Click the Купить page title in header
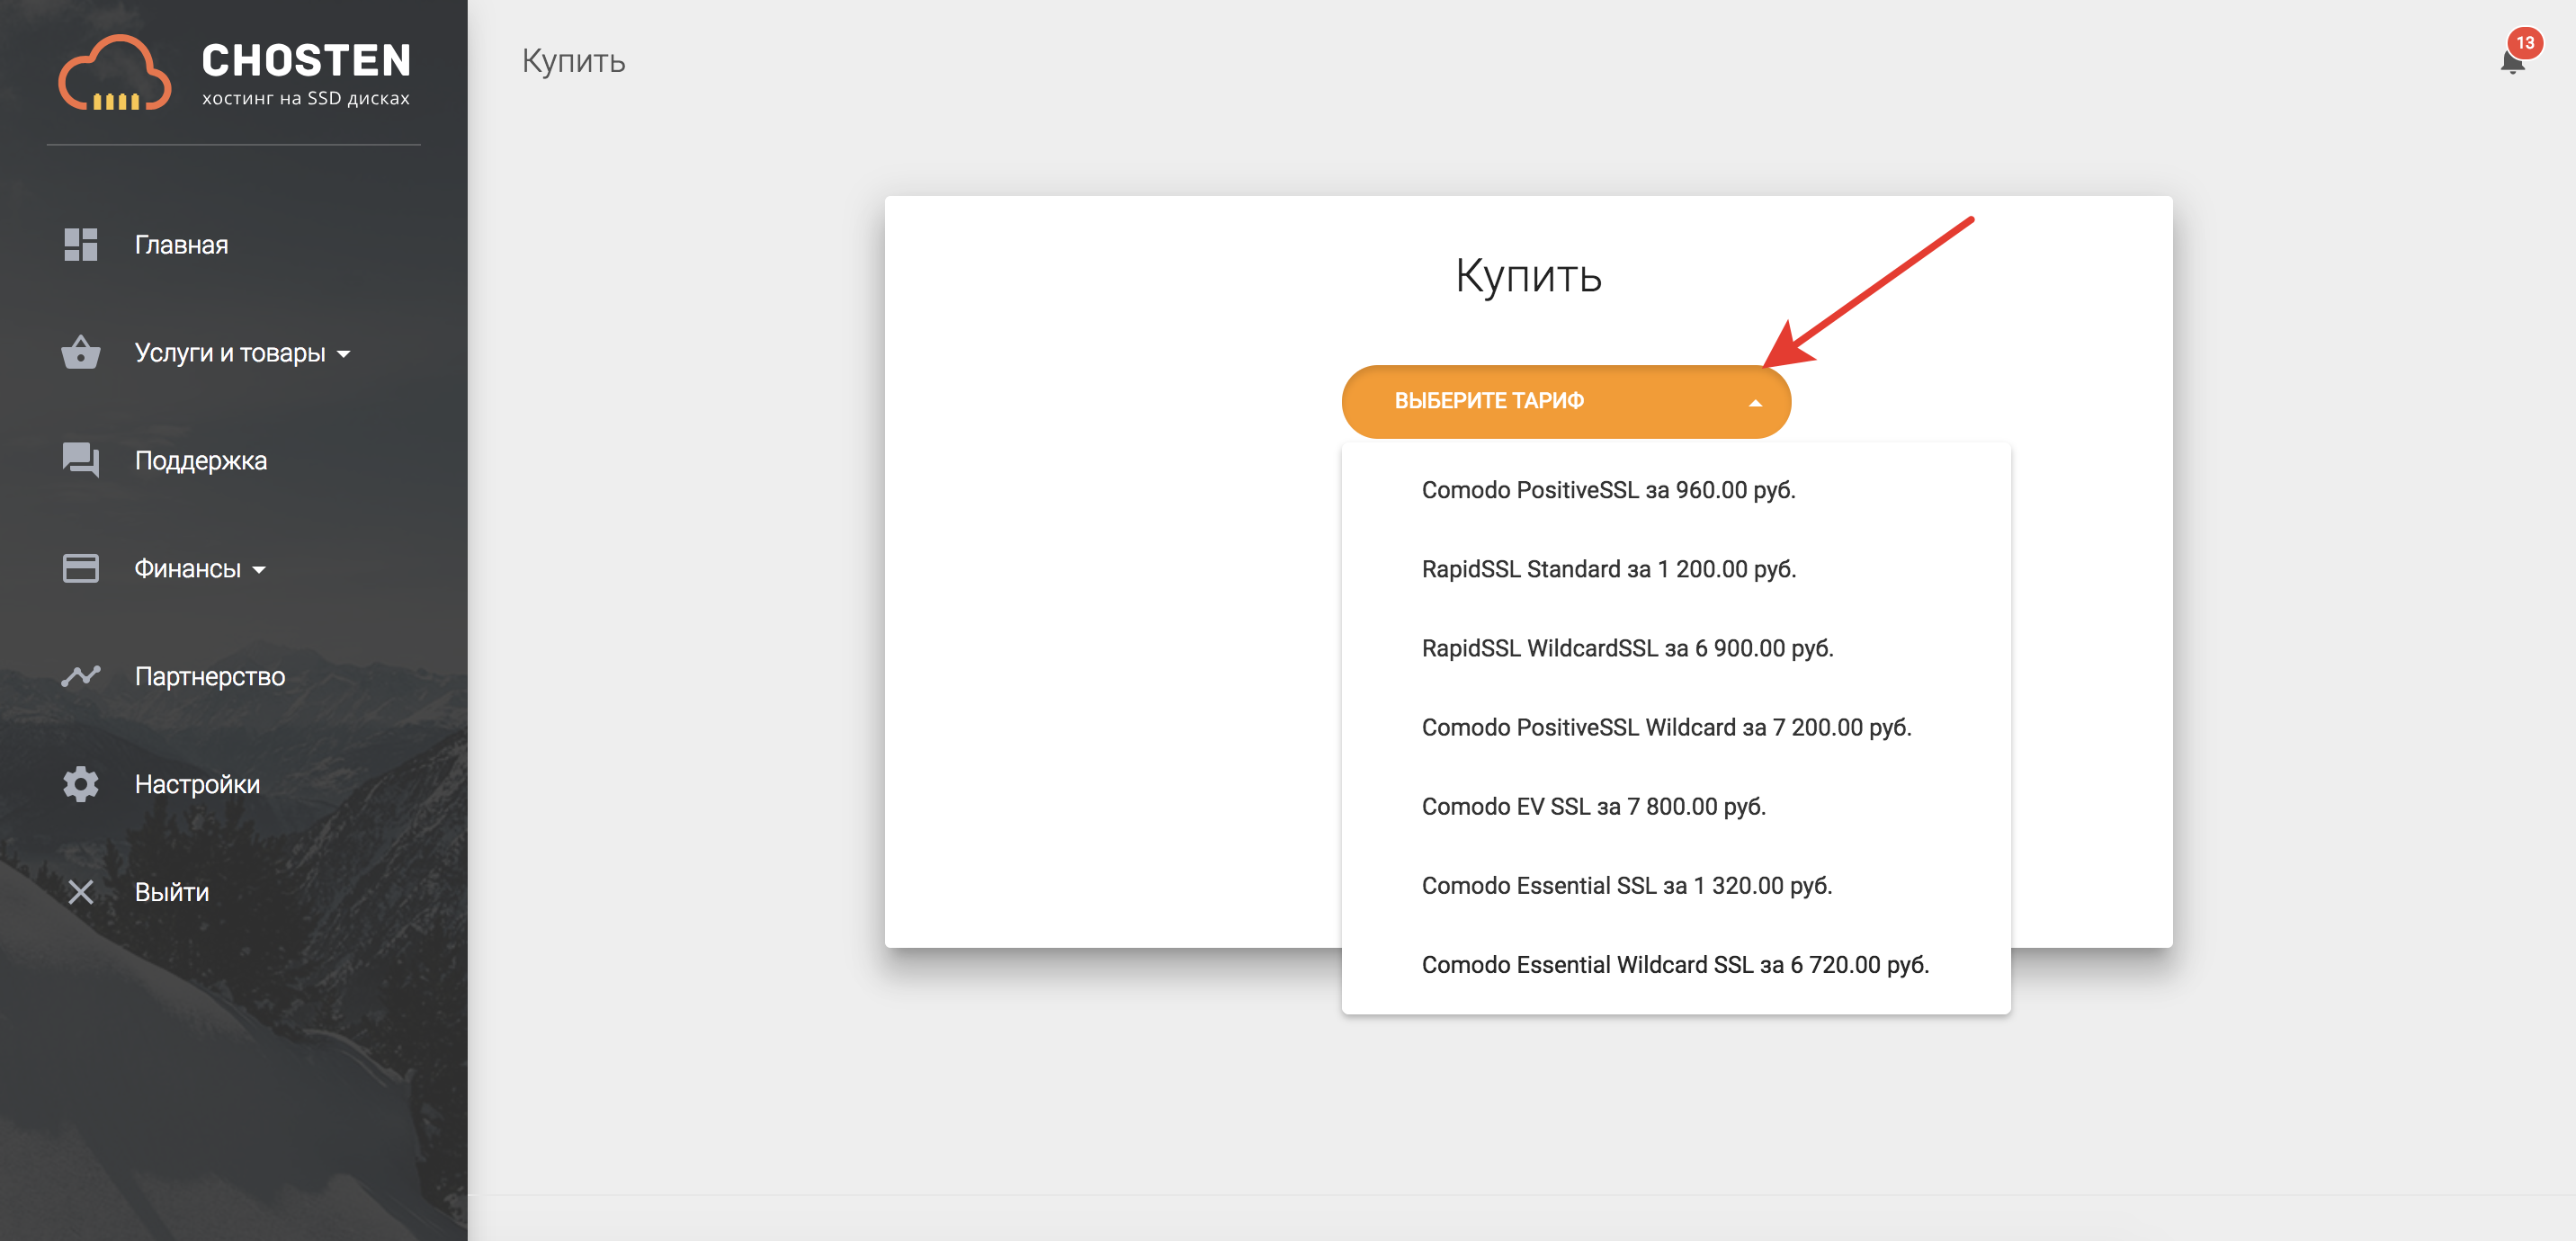The height and width of the screenshot is (1241, 2576). click(574, 61)
